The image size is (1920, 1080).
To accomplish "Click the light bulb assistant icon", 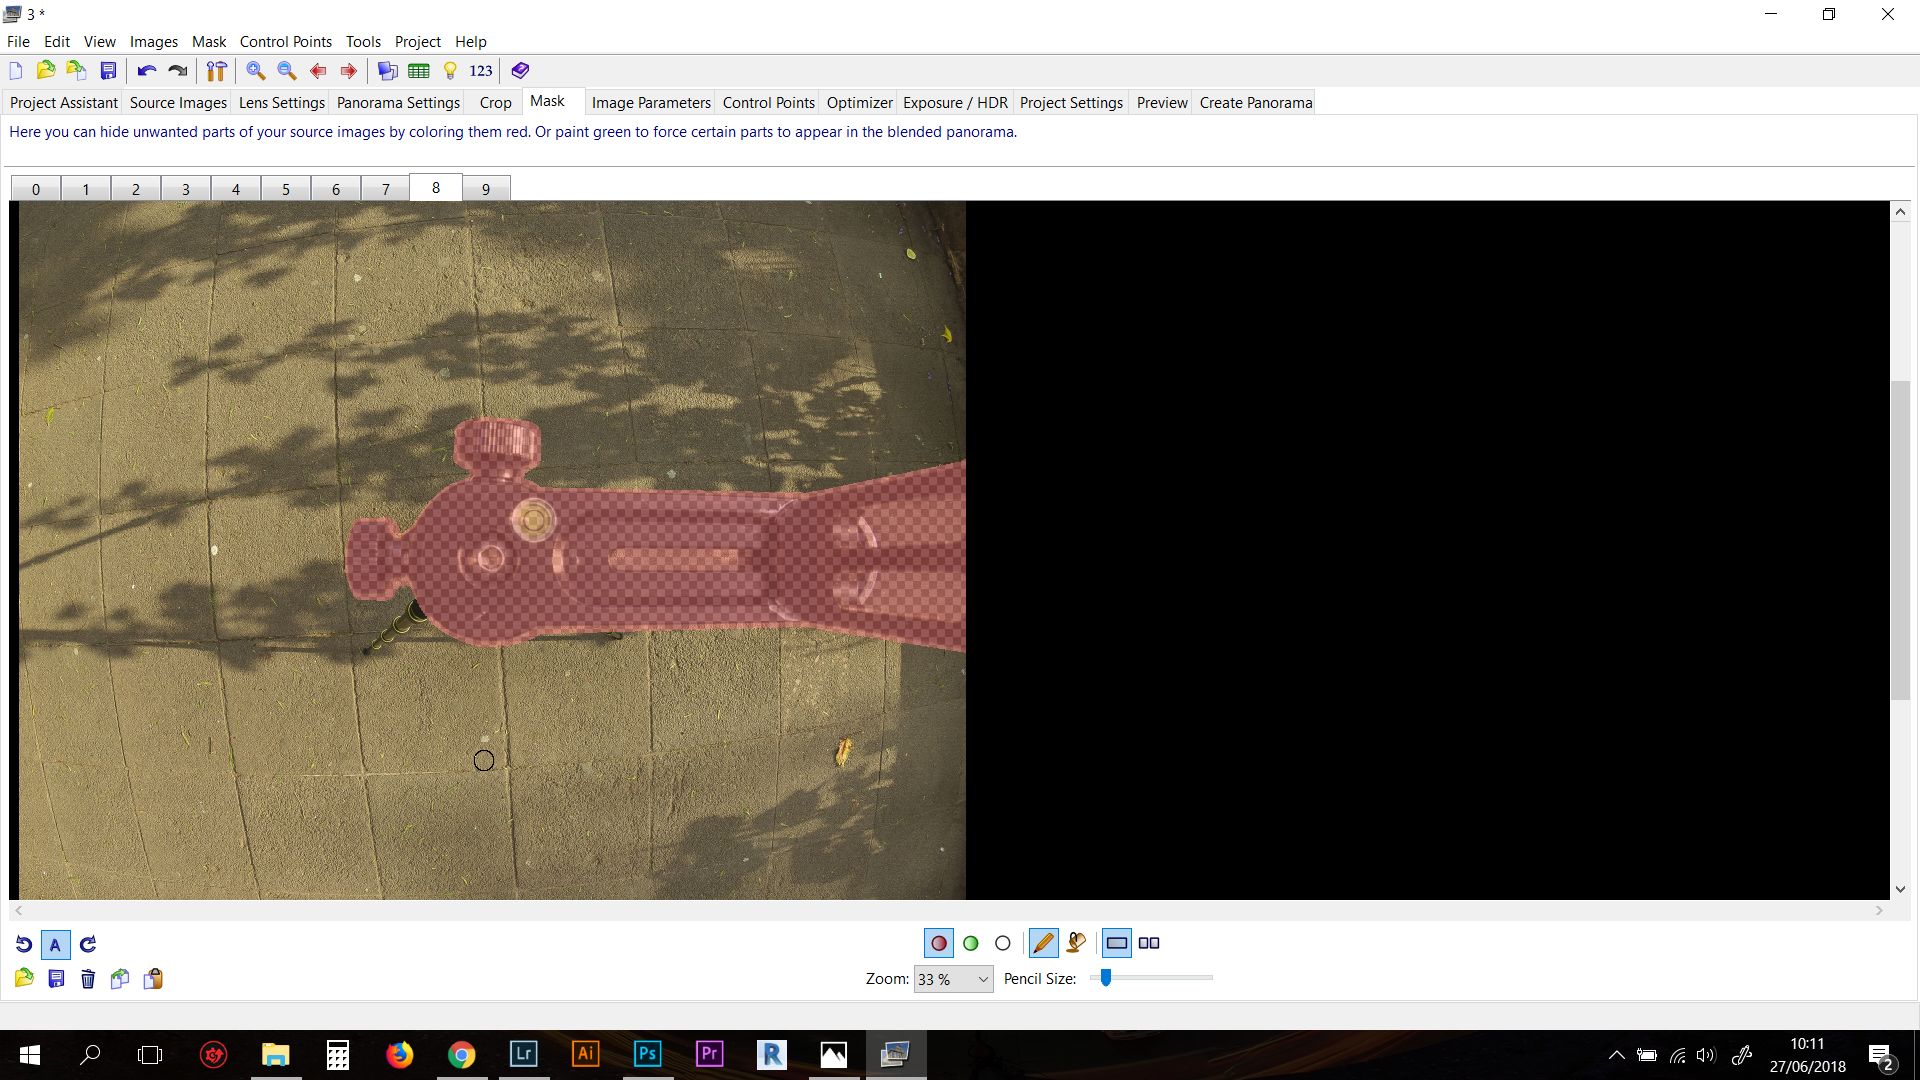I will pos(450,70).
